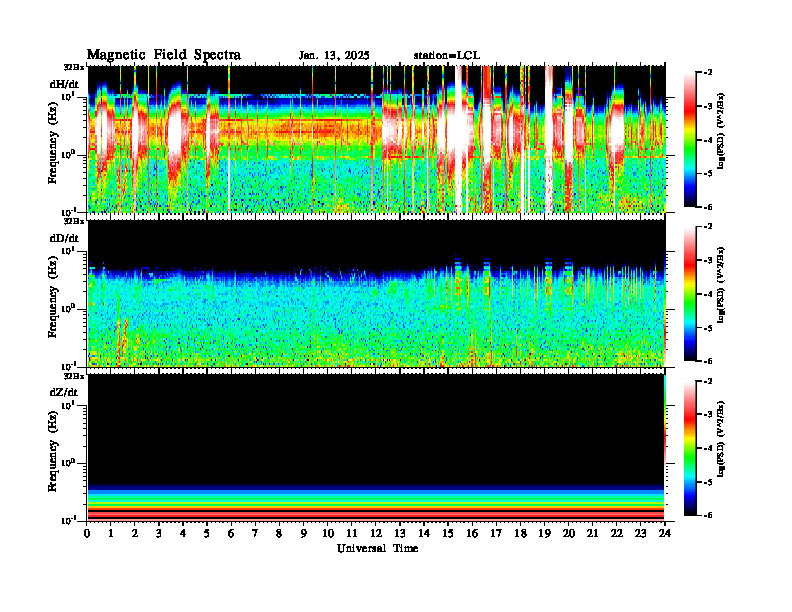The width and height of the screenshot is (792, 612).
Task: Click the "dH/dt" panel label
Action: [64, 84]
